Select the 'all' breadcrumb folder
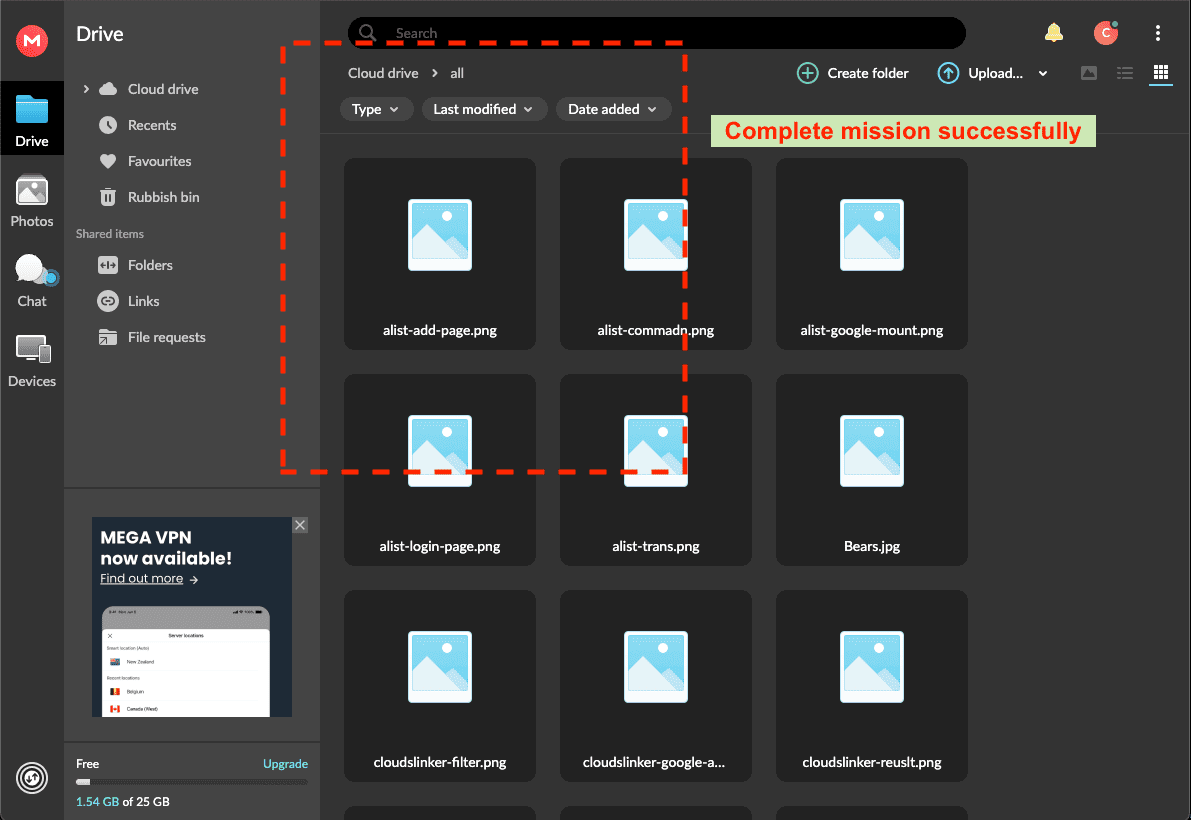This screenshot has width=1191, height=820. (x=456, y=73)
